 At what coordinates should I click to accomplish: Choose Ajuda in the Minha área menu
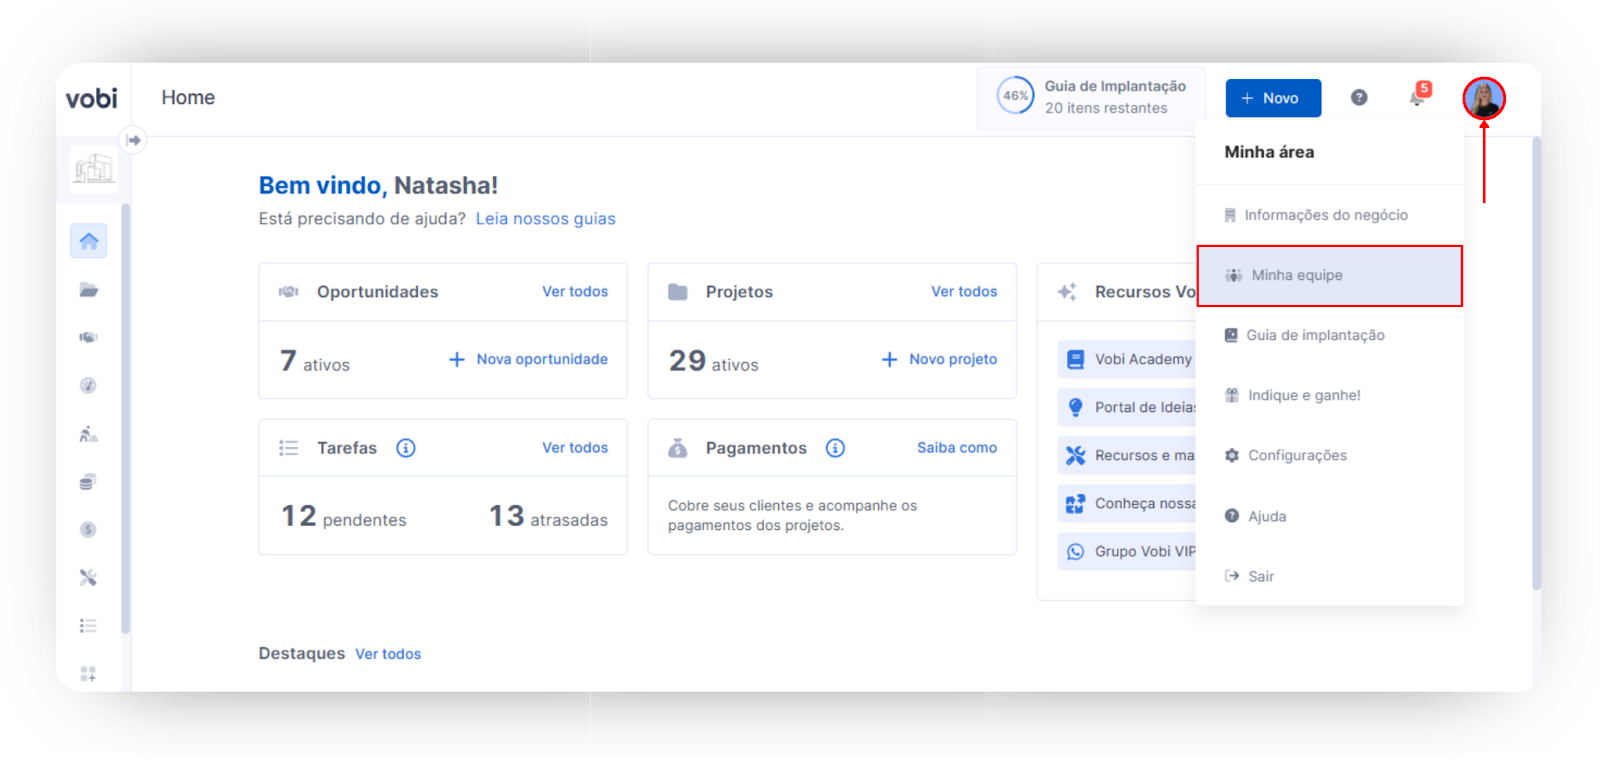click(1330, 516)
